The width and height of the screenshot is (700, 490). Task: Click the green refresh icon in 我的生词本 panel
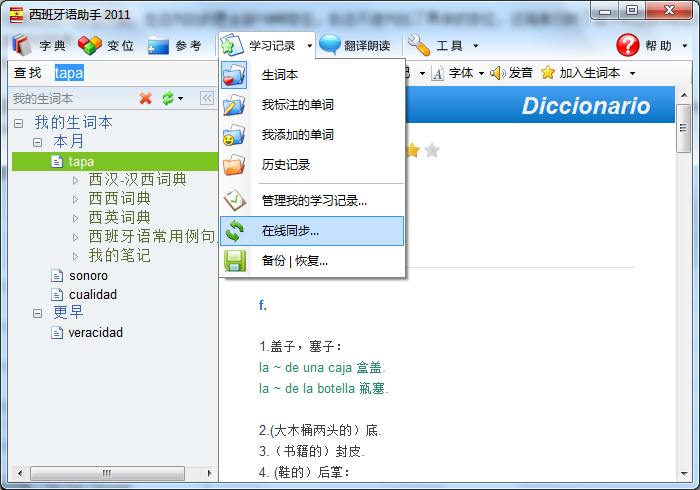click(x=168, y=98)
